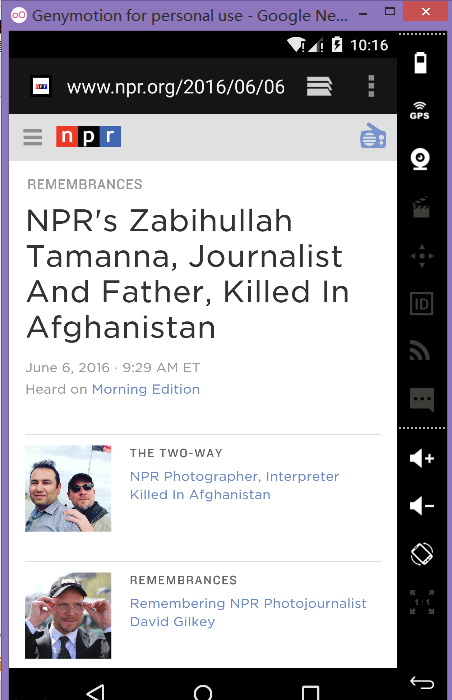Viewport: 452px width, 700px height.
Task: Open browser three-dot overflow menu
Action: (371, 86)
